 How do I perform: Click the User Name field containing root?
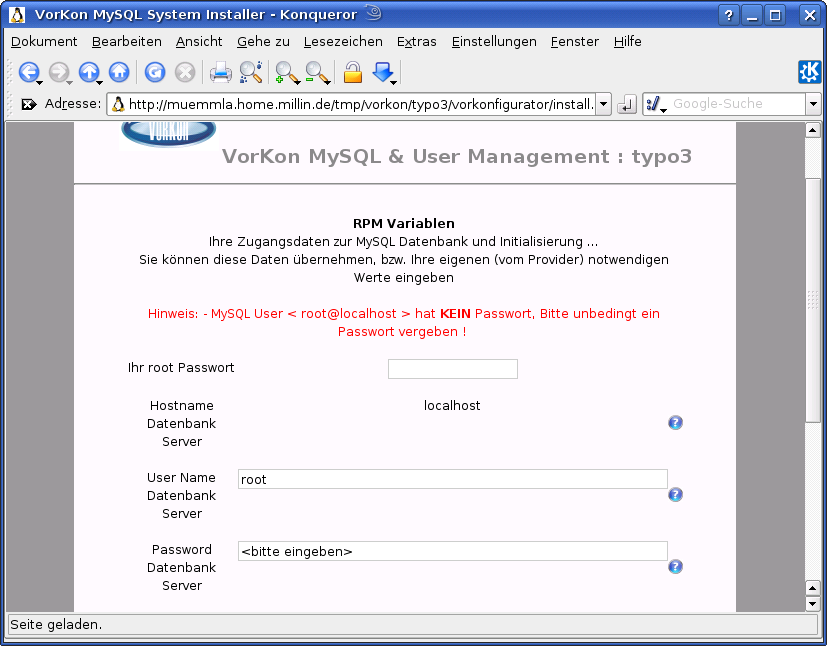tap(453, 479)
